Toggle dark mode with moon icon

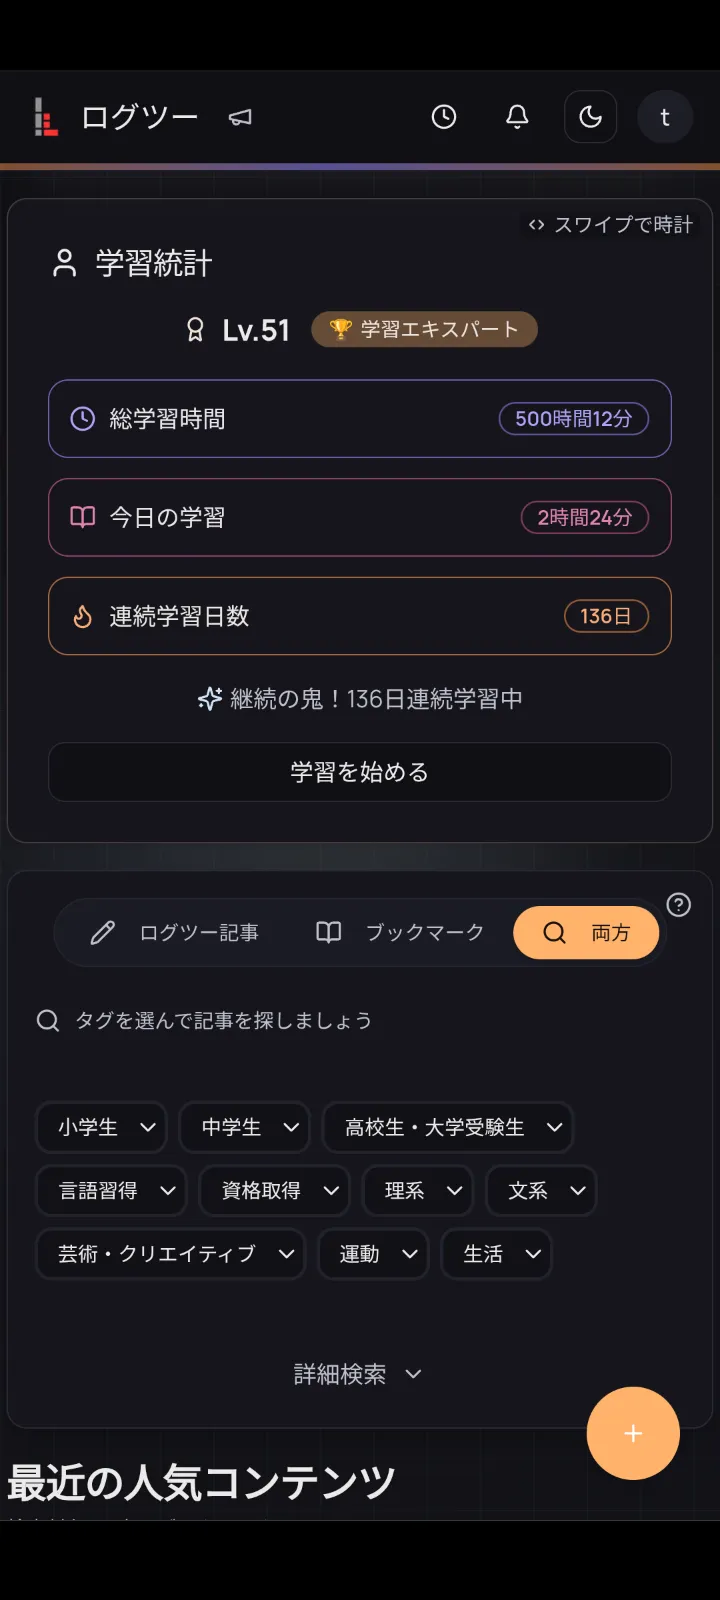[x=590, y=117]
